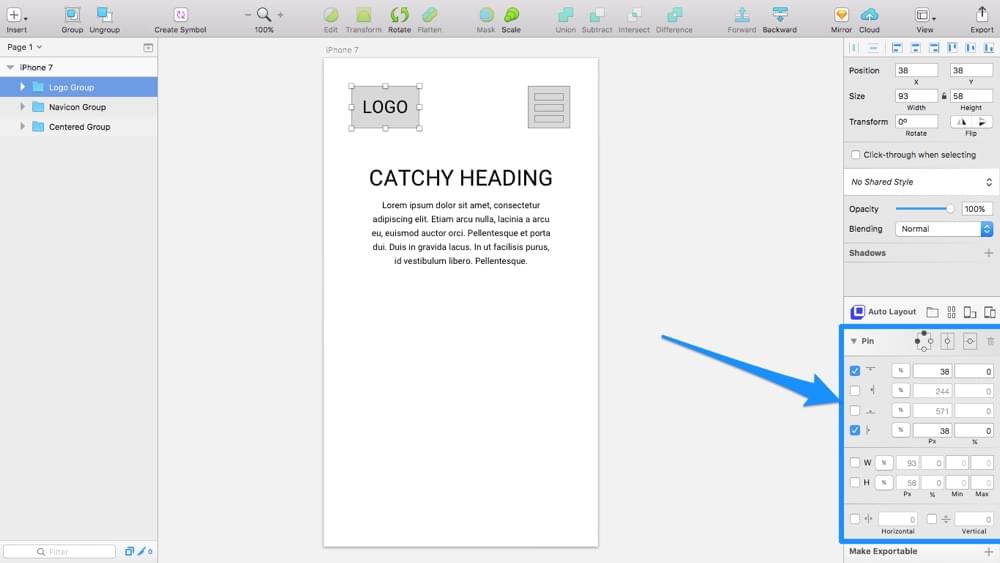
Task: Click the Backward arrange icon
Action: click(x=779, y=15)
